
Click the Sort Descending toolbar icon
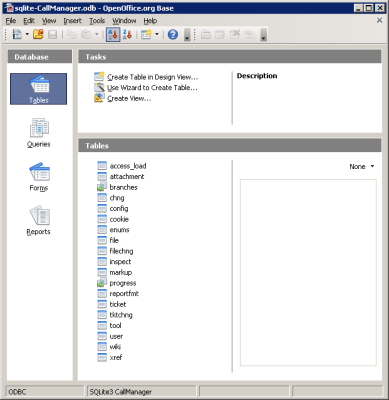pyautogui.click(x=127, y=34)
